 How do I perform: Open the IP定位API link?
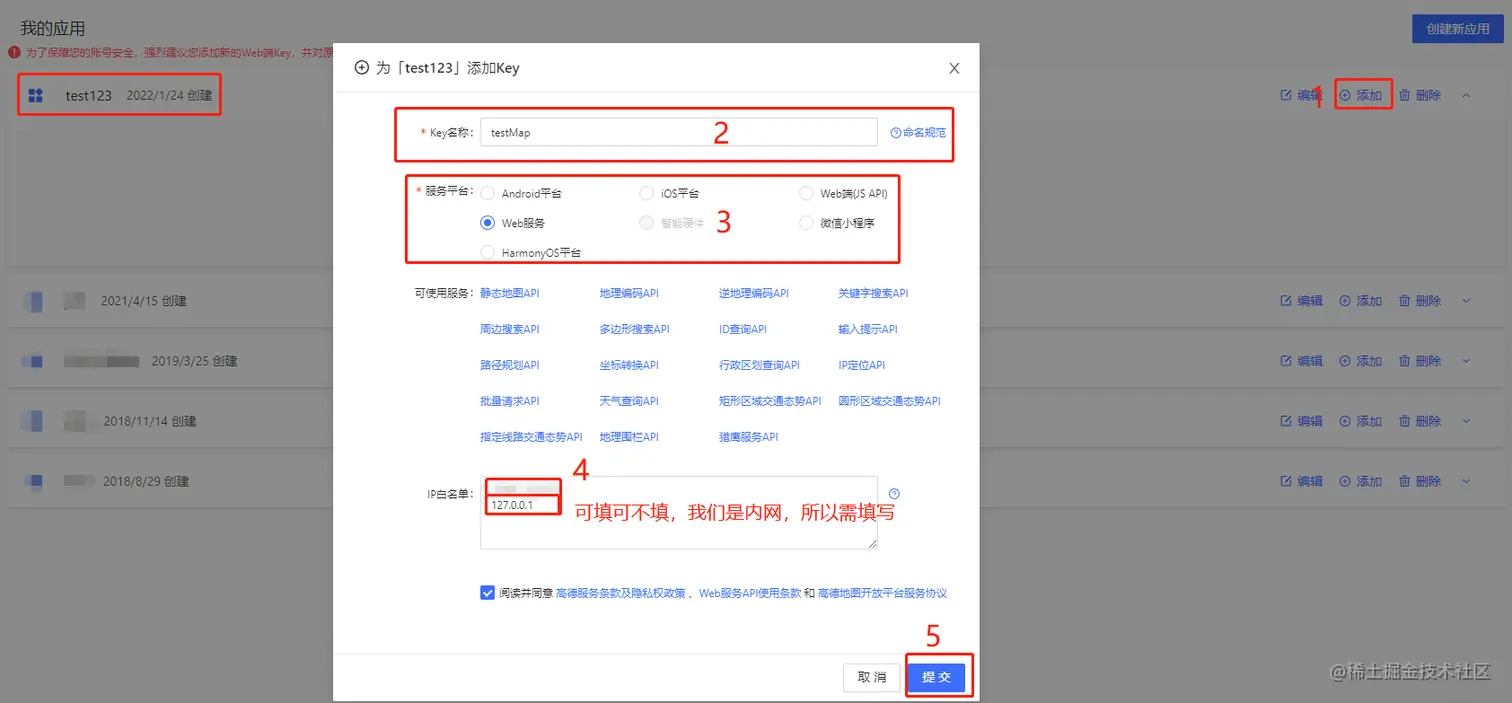pos(862,365)
